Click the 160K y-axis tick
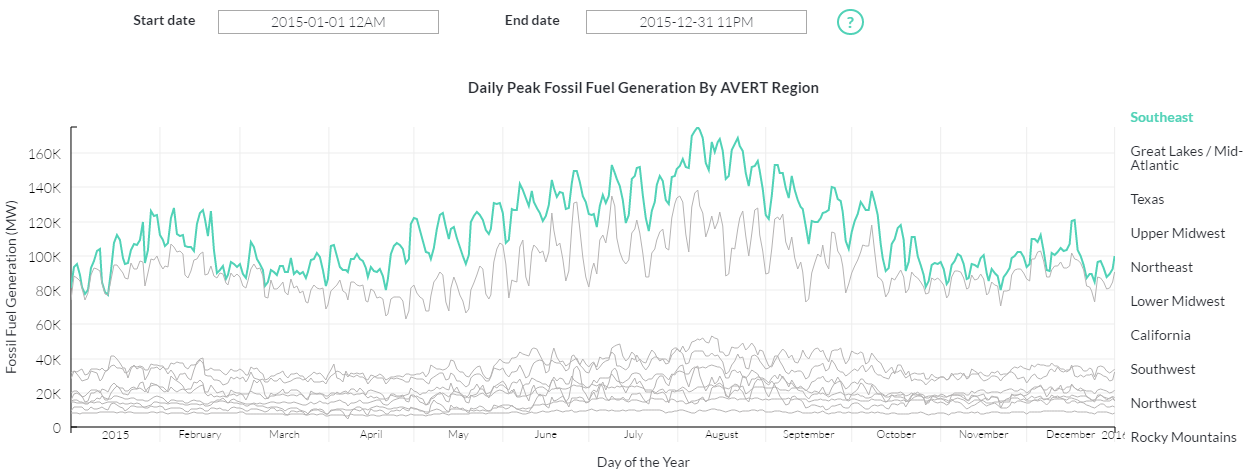 (x=46, y=154)
